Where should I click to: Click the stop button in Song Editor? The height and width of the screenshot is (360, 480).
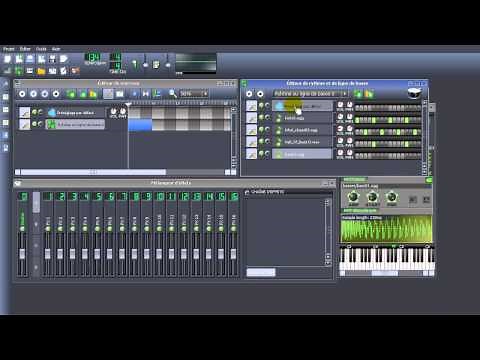[x=56, y=94]
